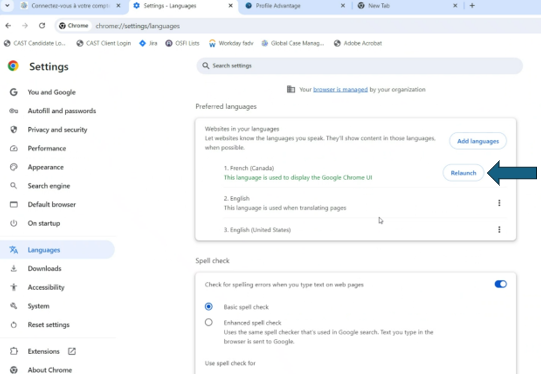This screenshot has width=541, height=374.
Task: Open About Chrome page
Action: (50, 370)
